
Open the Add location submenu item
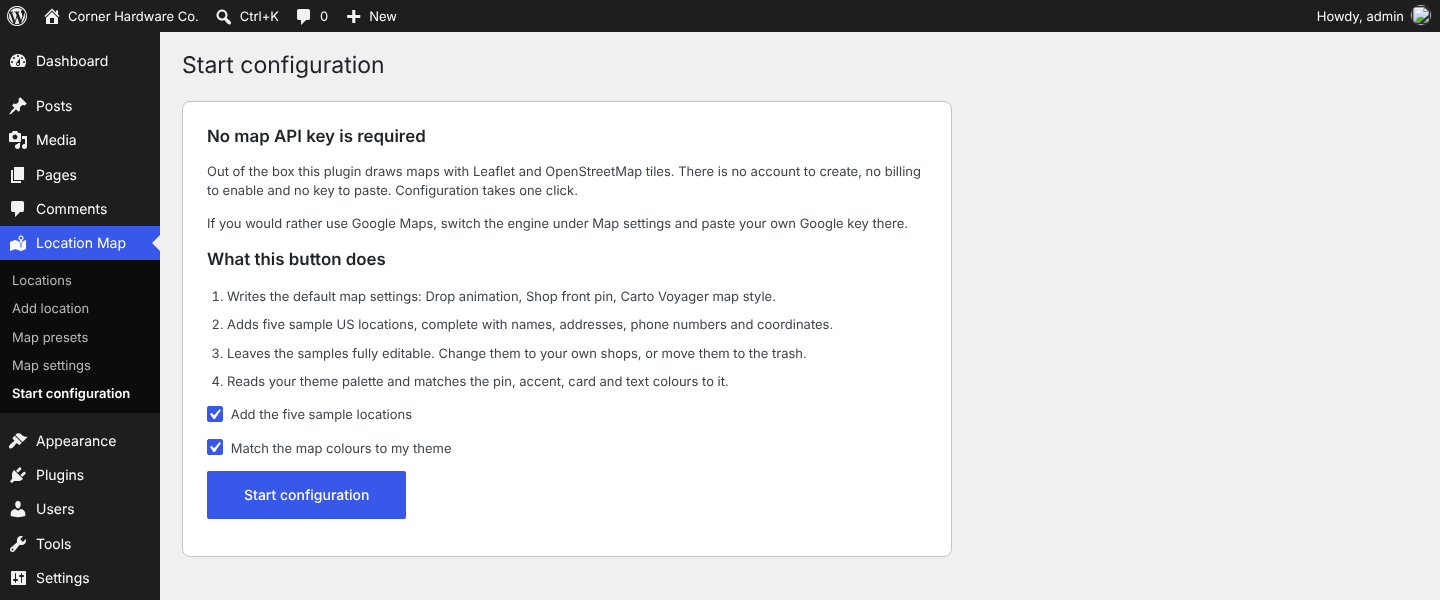pyautogui.click(x=50, y=309)
